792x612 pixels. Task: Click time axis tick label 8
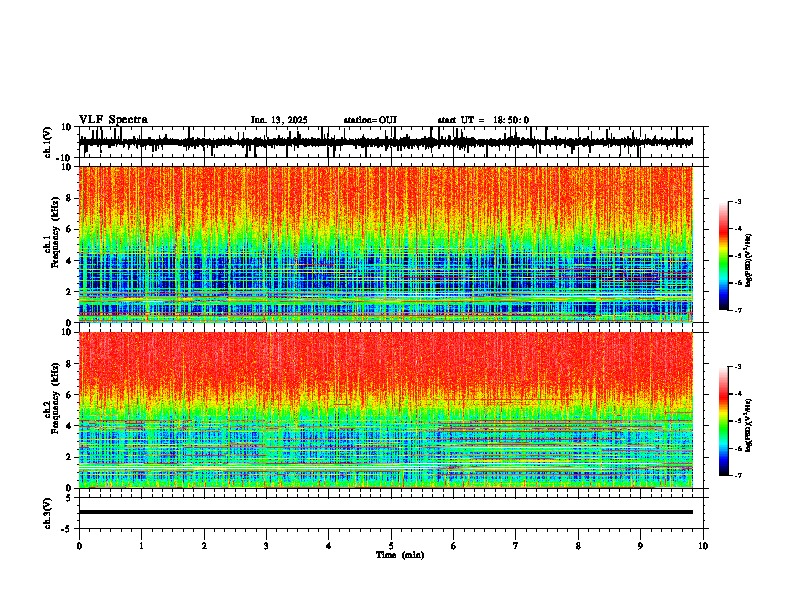(x=578, y=546)
